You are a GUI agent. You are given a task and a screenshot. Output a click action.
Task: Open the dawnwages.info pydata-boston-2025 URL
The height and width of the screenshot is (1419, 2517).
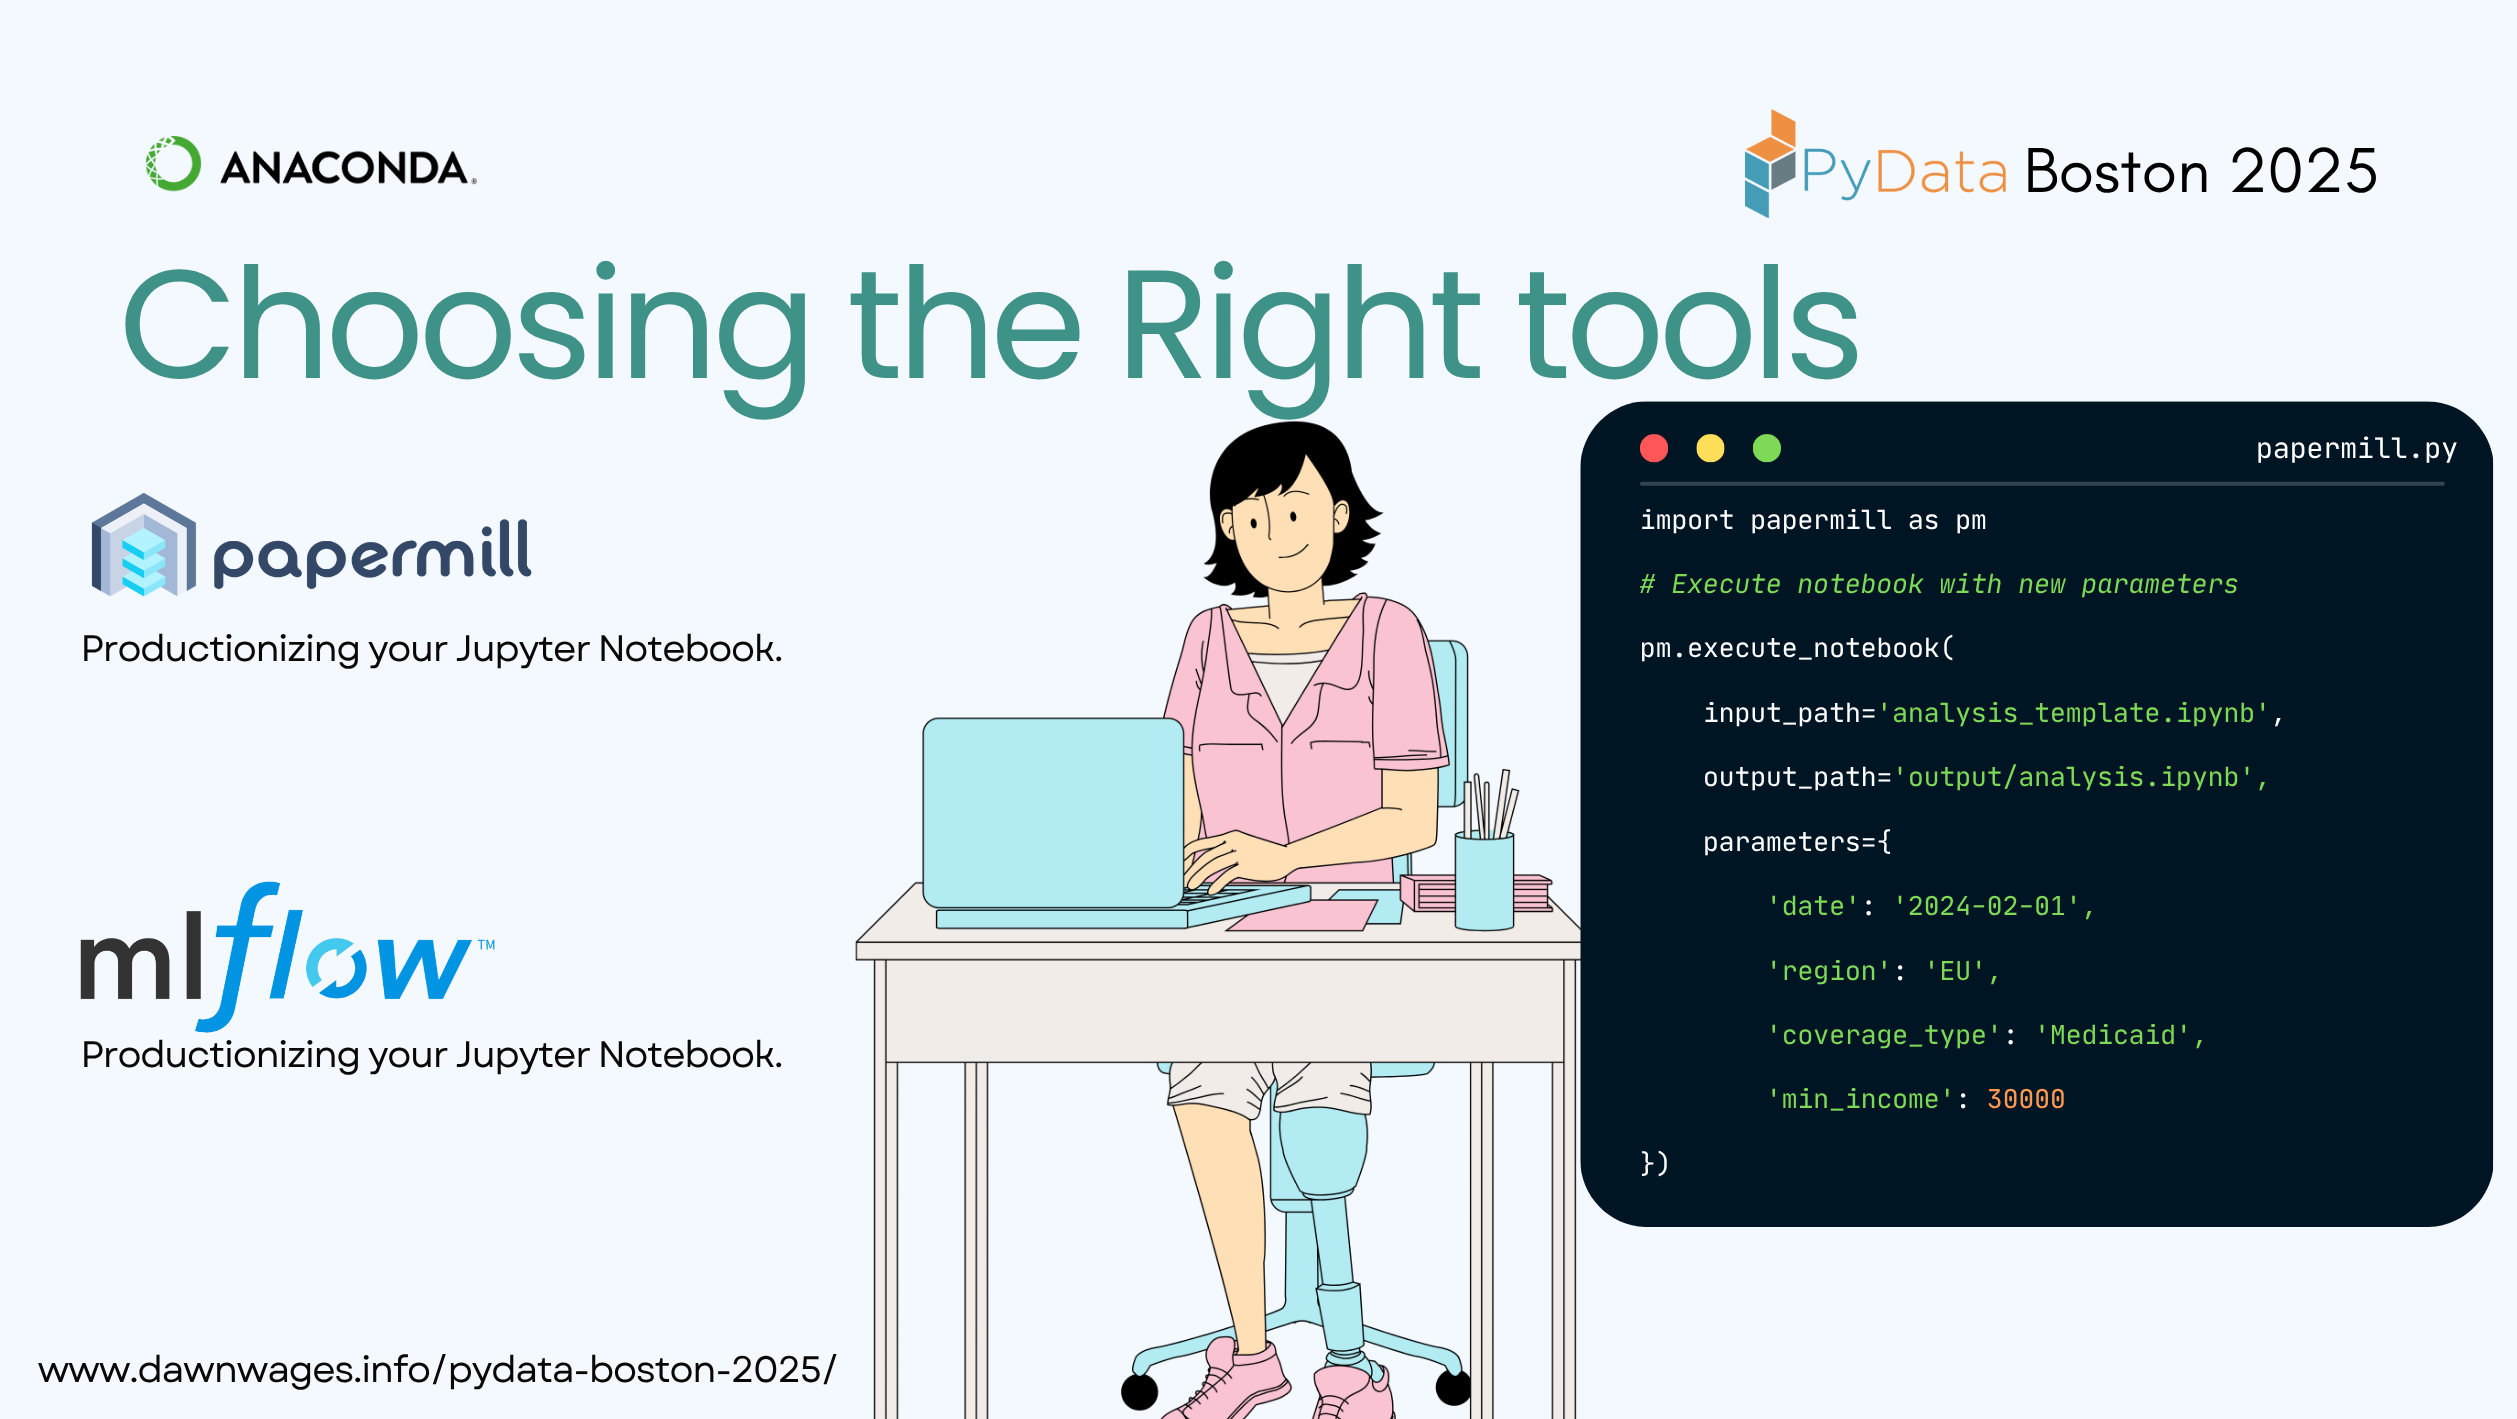tap(437, 1369)
